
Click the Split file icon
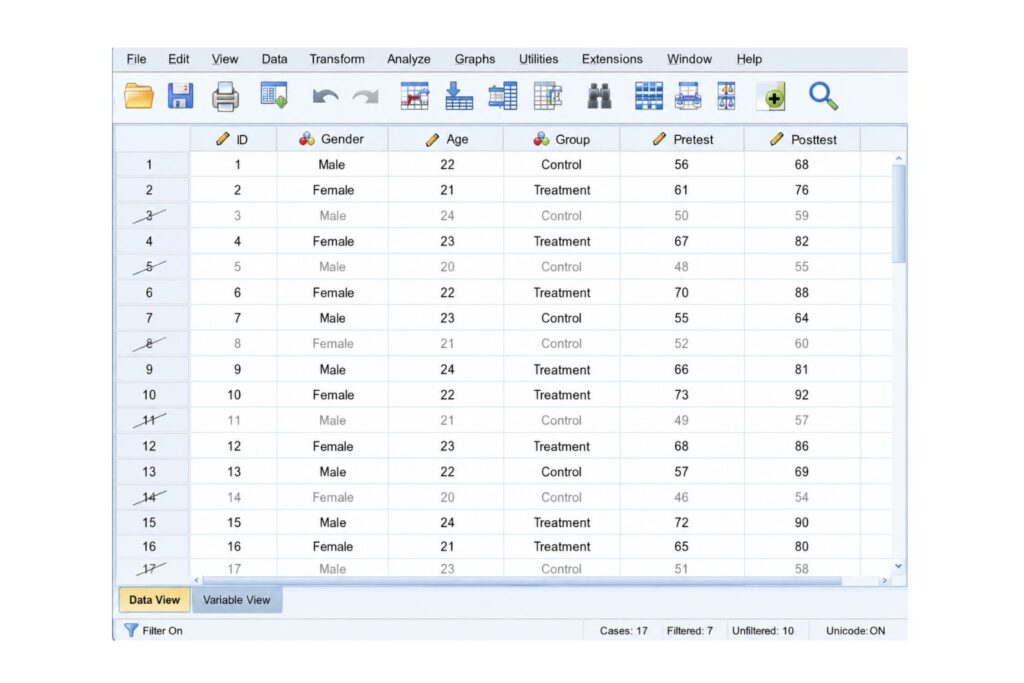688,96
